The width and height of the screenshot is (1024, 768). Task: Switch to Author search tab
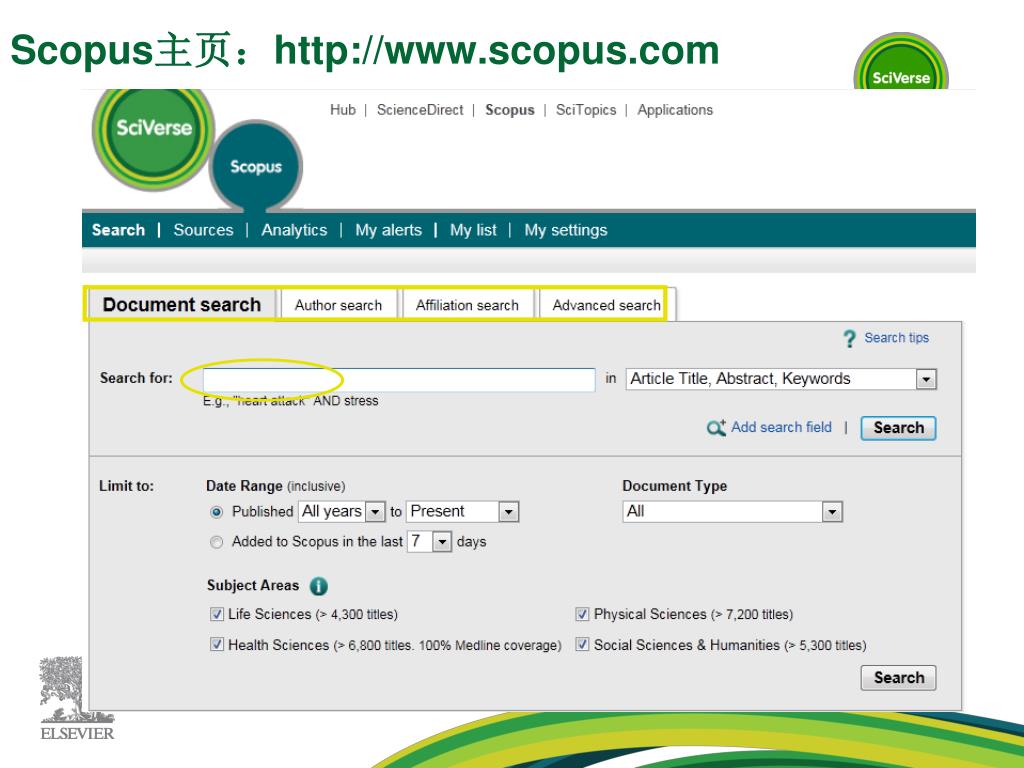click(x=338, y=305)
